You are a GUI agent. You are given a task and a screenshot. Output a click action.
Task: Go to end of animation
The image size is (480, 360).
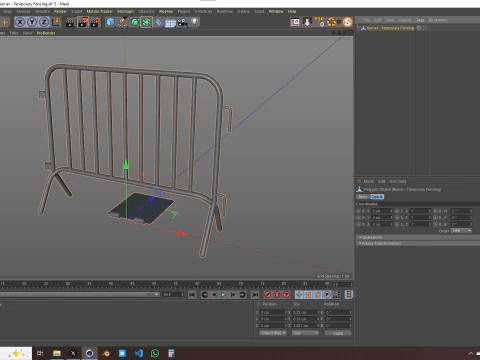(x=255, y=295)
